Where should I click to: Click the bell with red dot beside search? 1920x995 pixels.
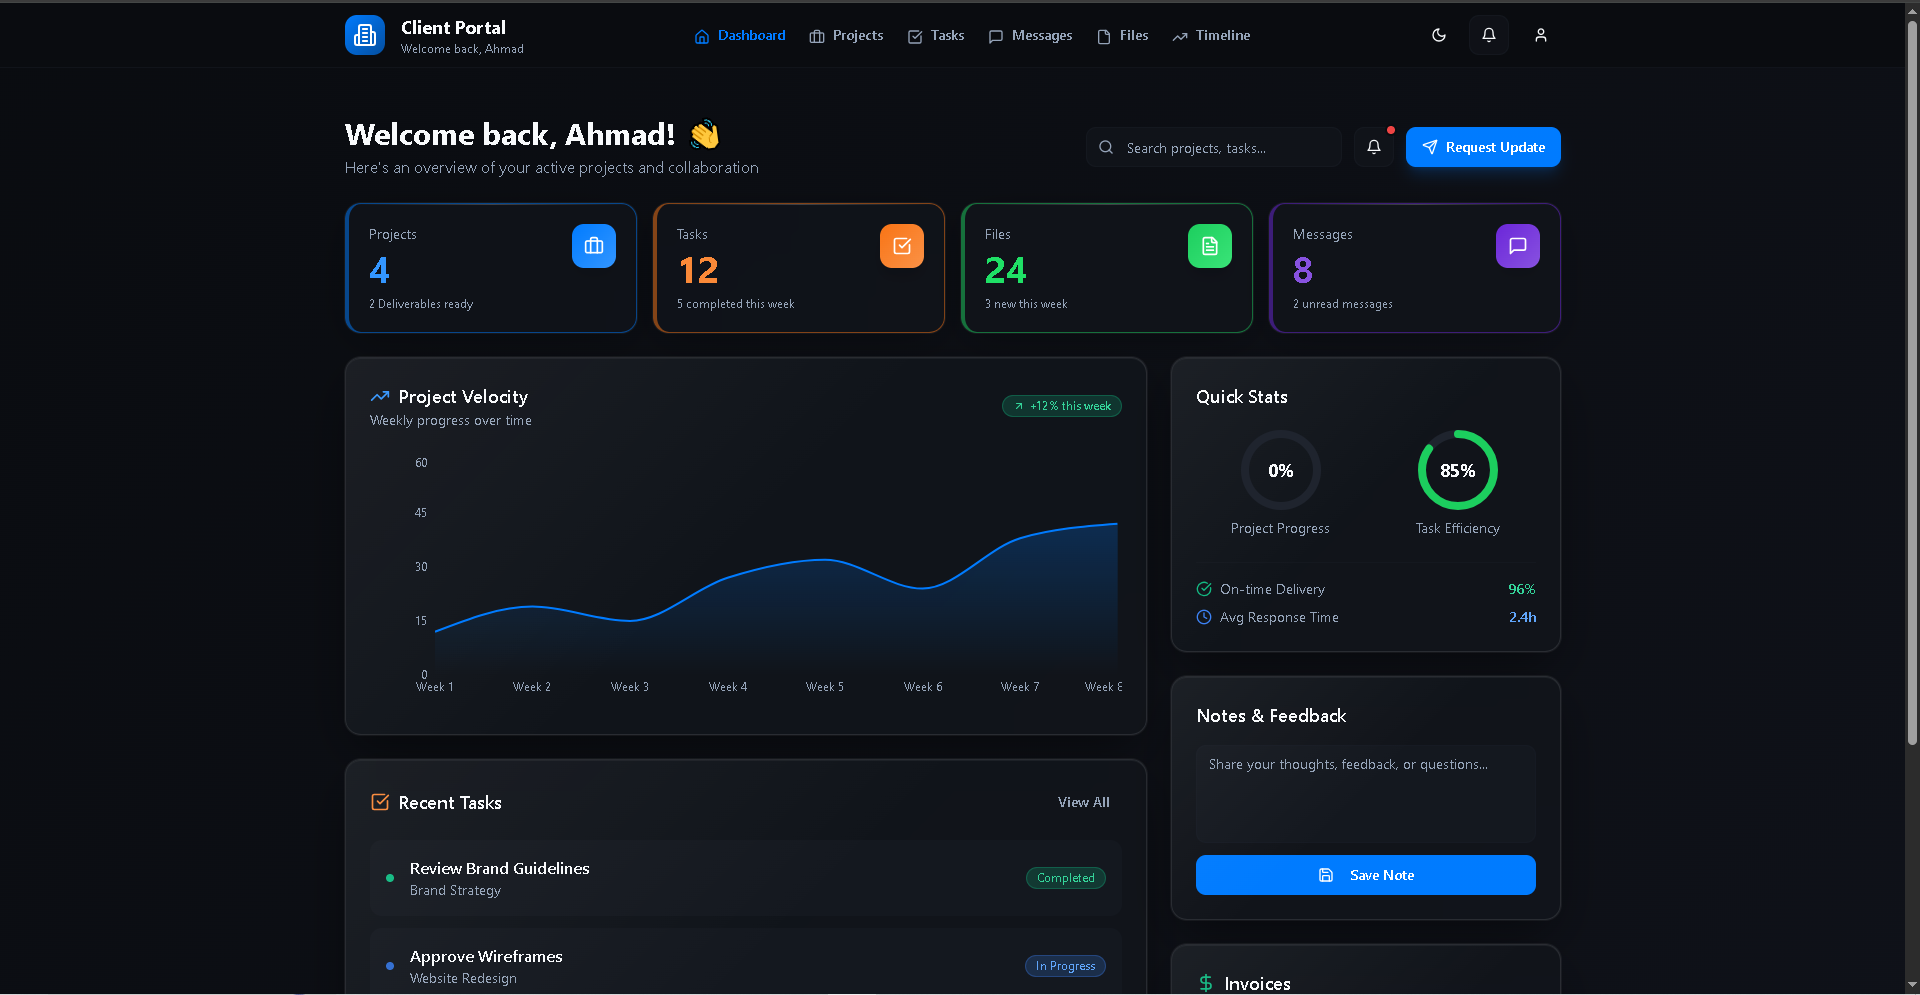point(1374,147)
